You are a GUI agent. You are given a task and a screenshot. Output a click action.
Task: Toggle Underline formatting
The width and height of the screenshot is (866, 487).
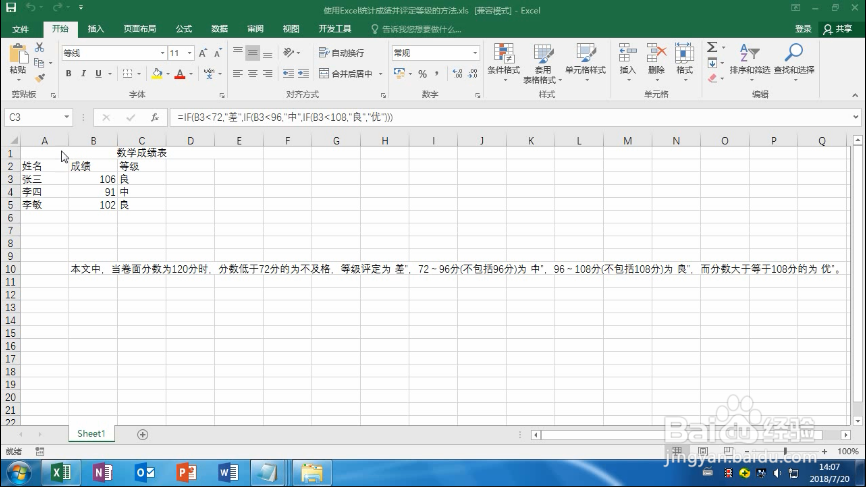click(98, 73)
